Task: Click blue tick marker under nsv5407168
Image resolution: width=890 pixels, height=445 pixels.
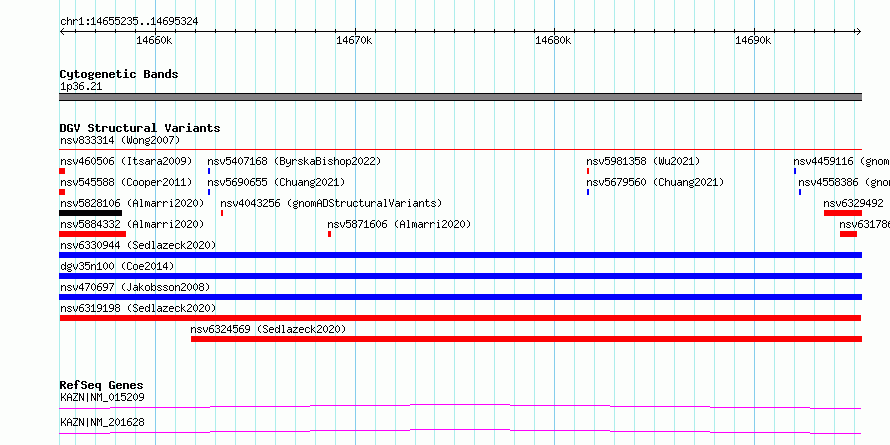Action: point(209,171)
